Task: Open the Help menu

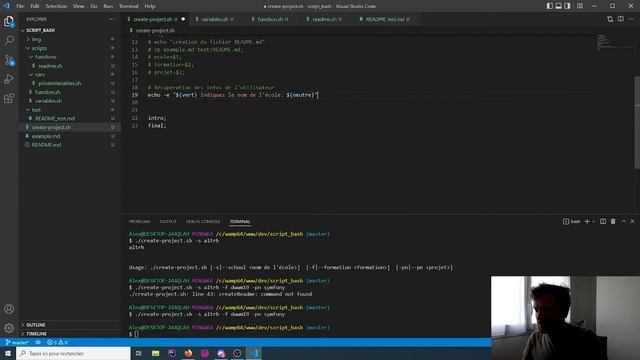Action: point(150,6)
